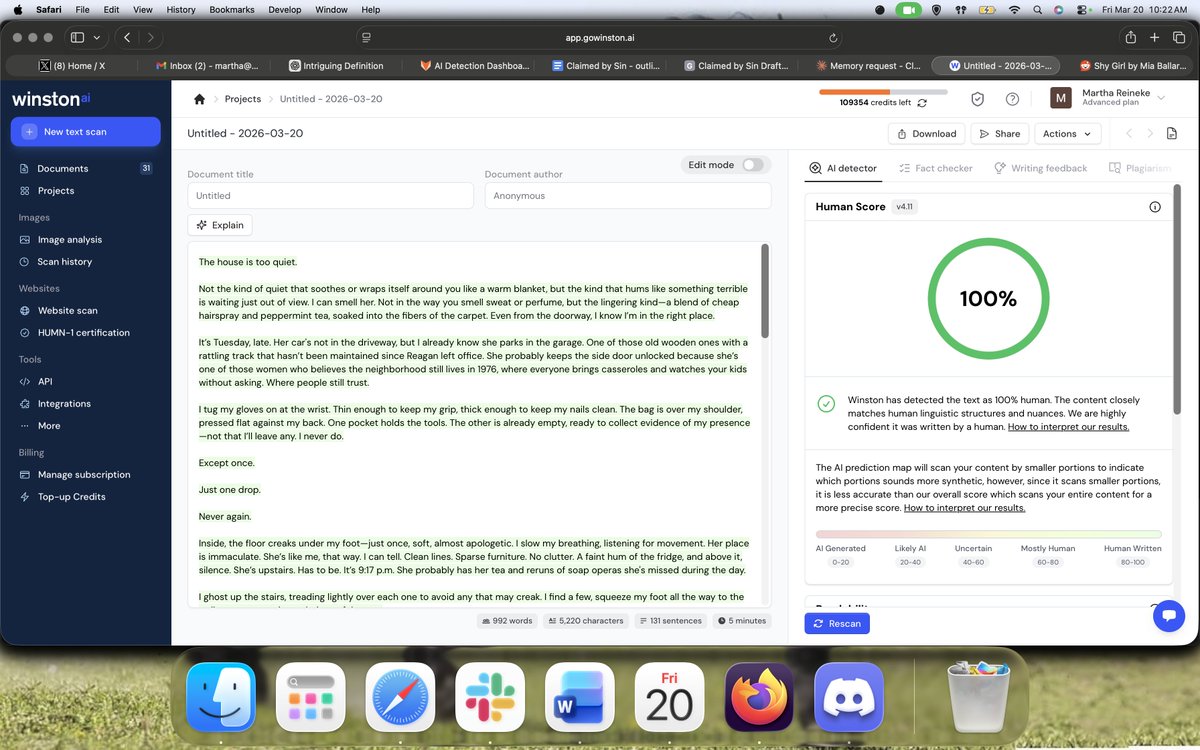
Task: Click Projects breadcrumb link
Action: (243, 99)
